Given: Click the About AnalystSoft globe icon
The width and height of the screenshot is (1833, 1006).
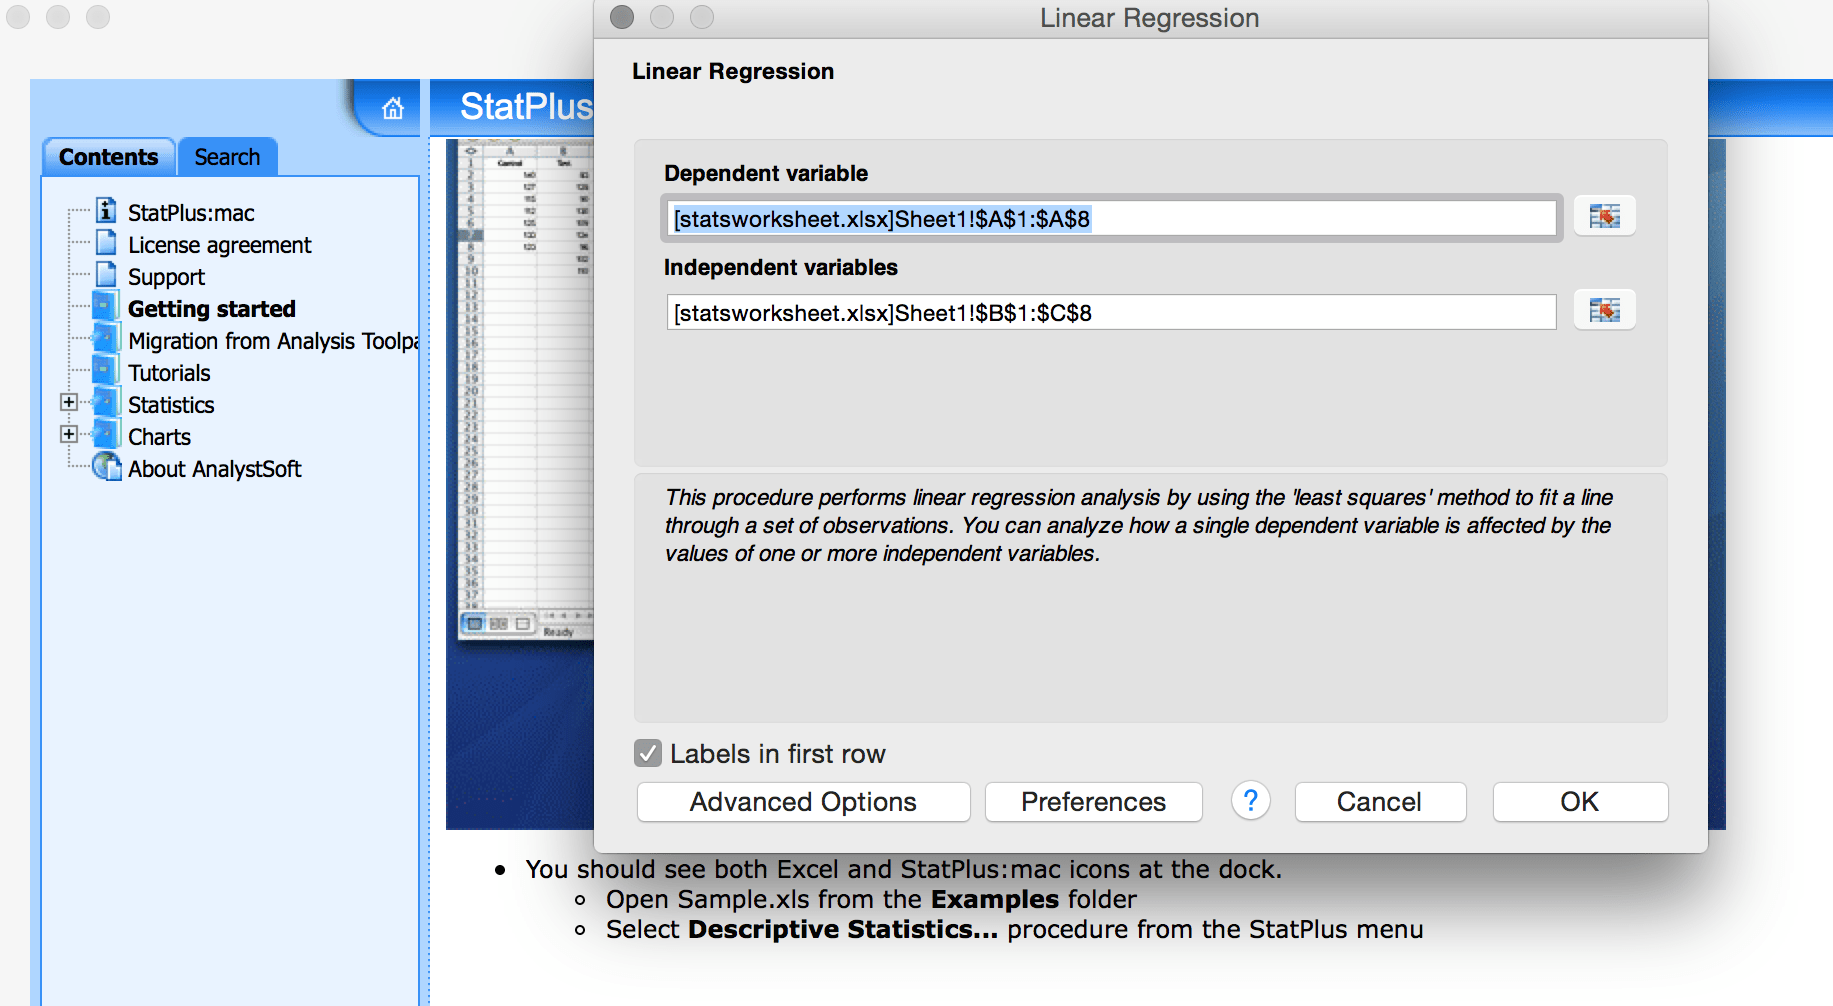Looking at the screenshot, I should tap(106, 467).
